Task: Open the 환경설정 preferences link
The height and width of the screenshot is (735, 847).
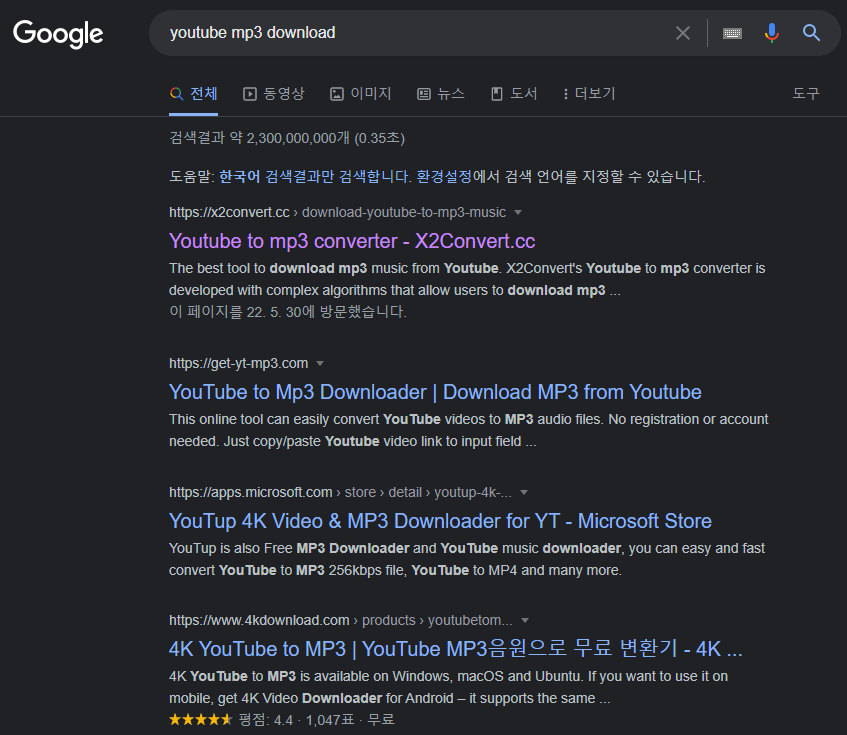Action: click(x=444, y=177)
